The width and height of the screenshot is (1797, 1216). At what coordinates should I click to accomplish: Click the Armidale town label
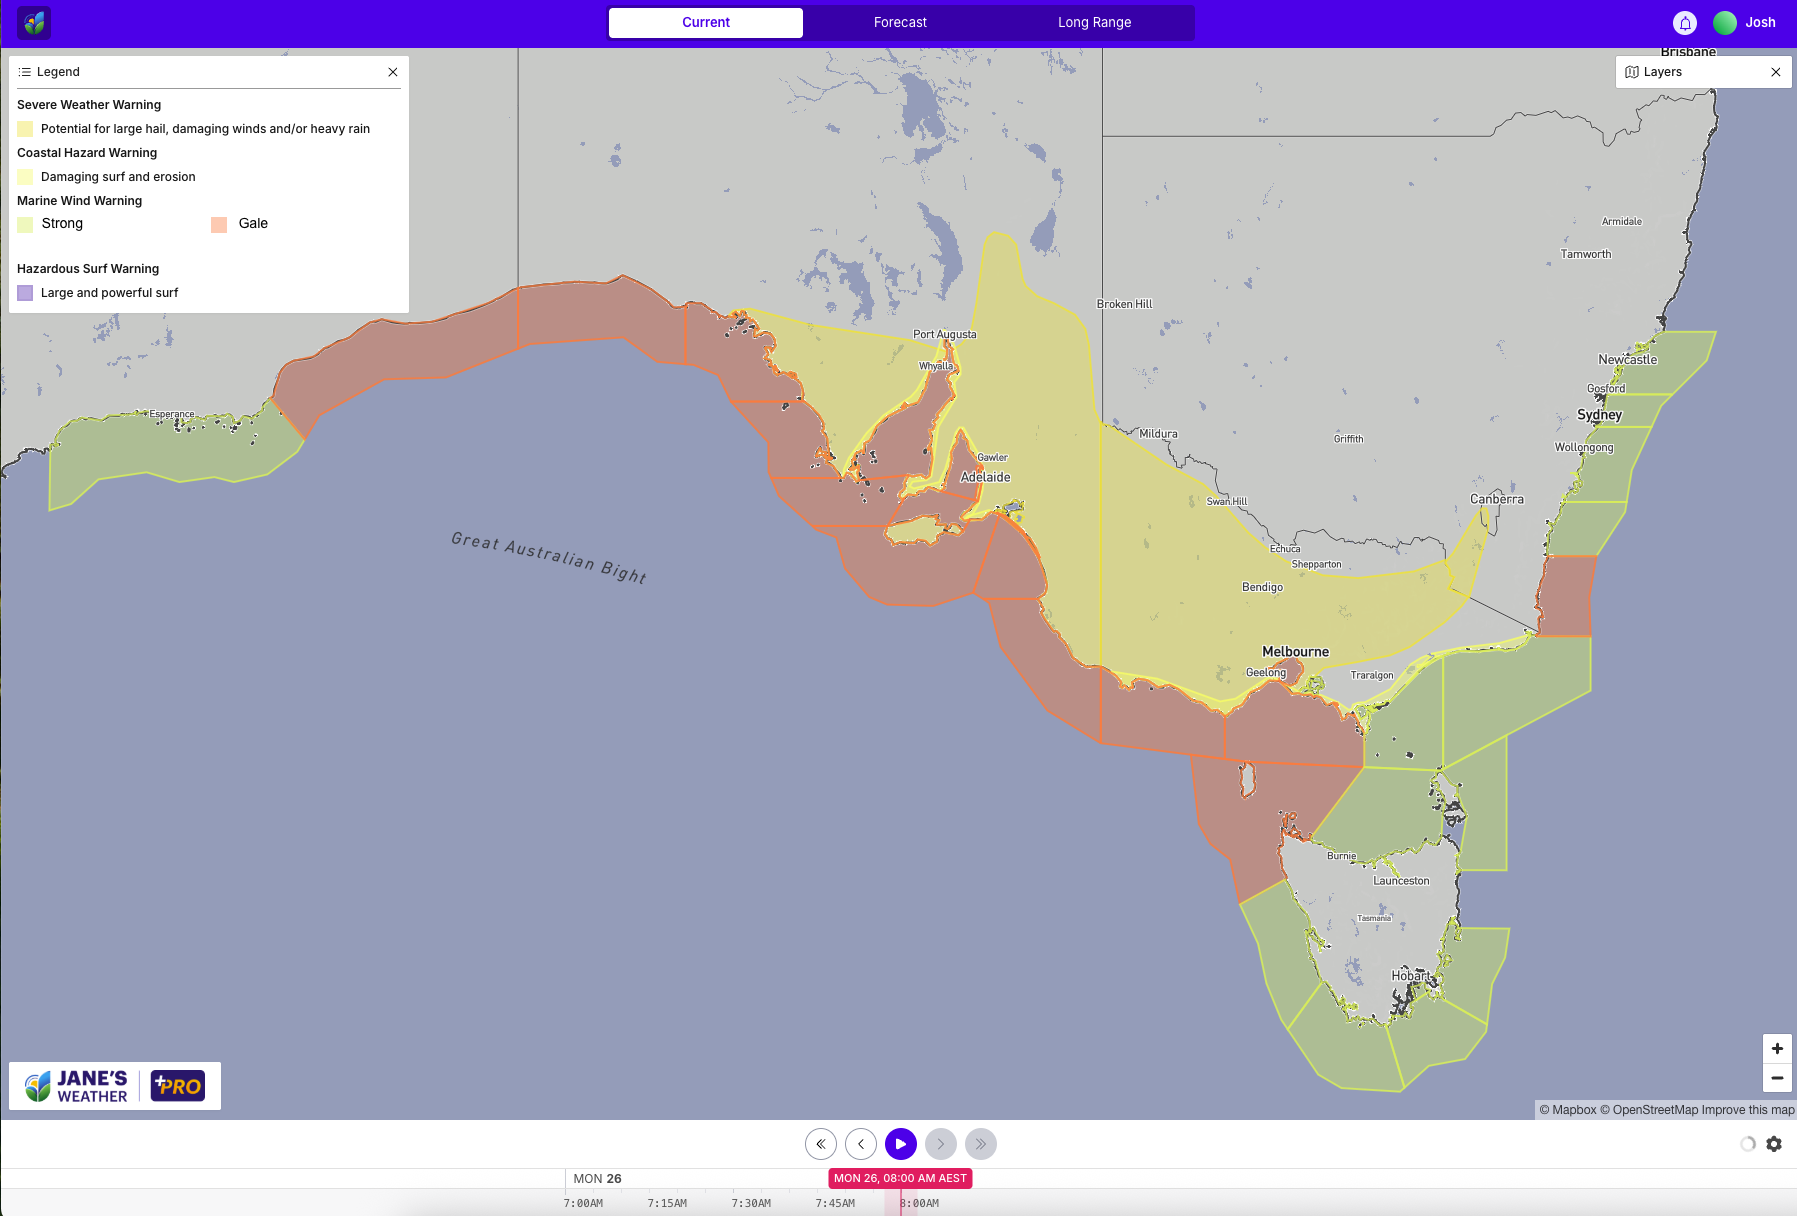(x=1622, y=222)
